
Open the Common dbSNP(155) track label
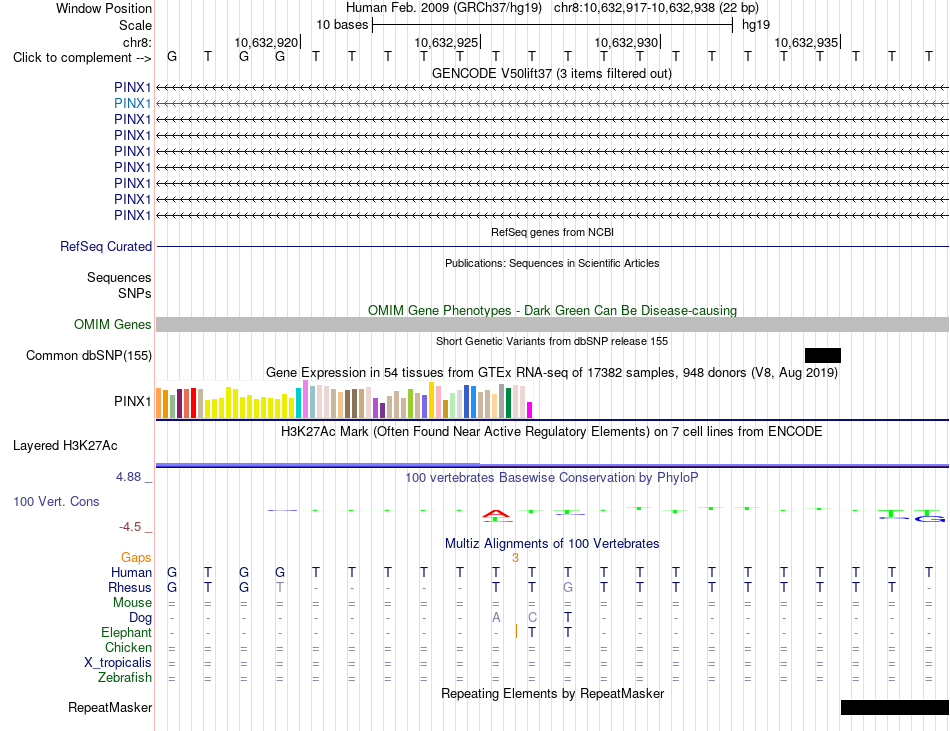(89, 356)
